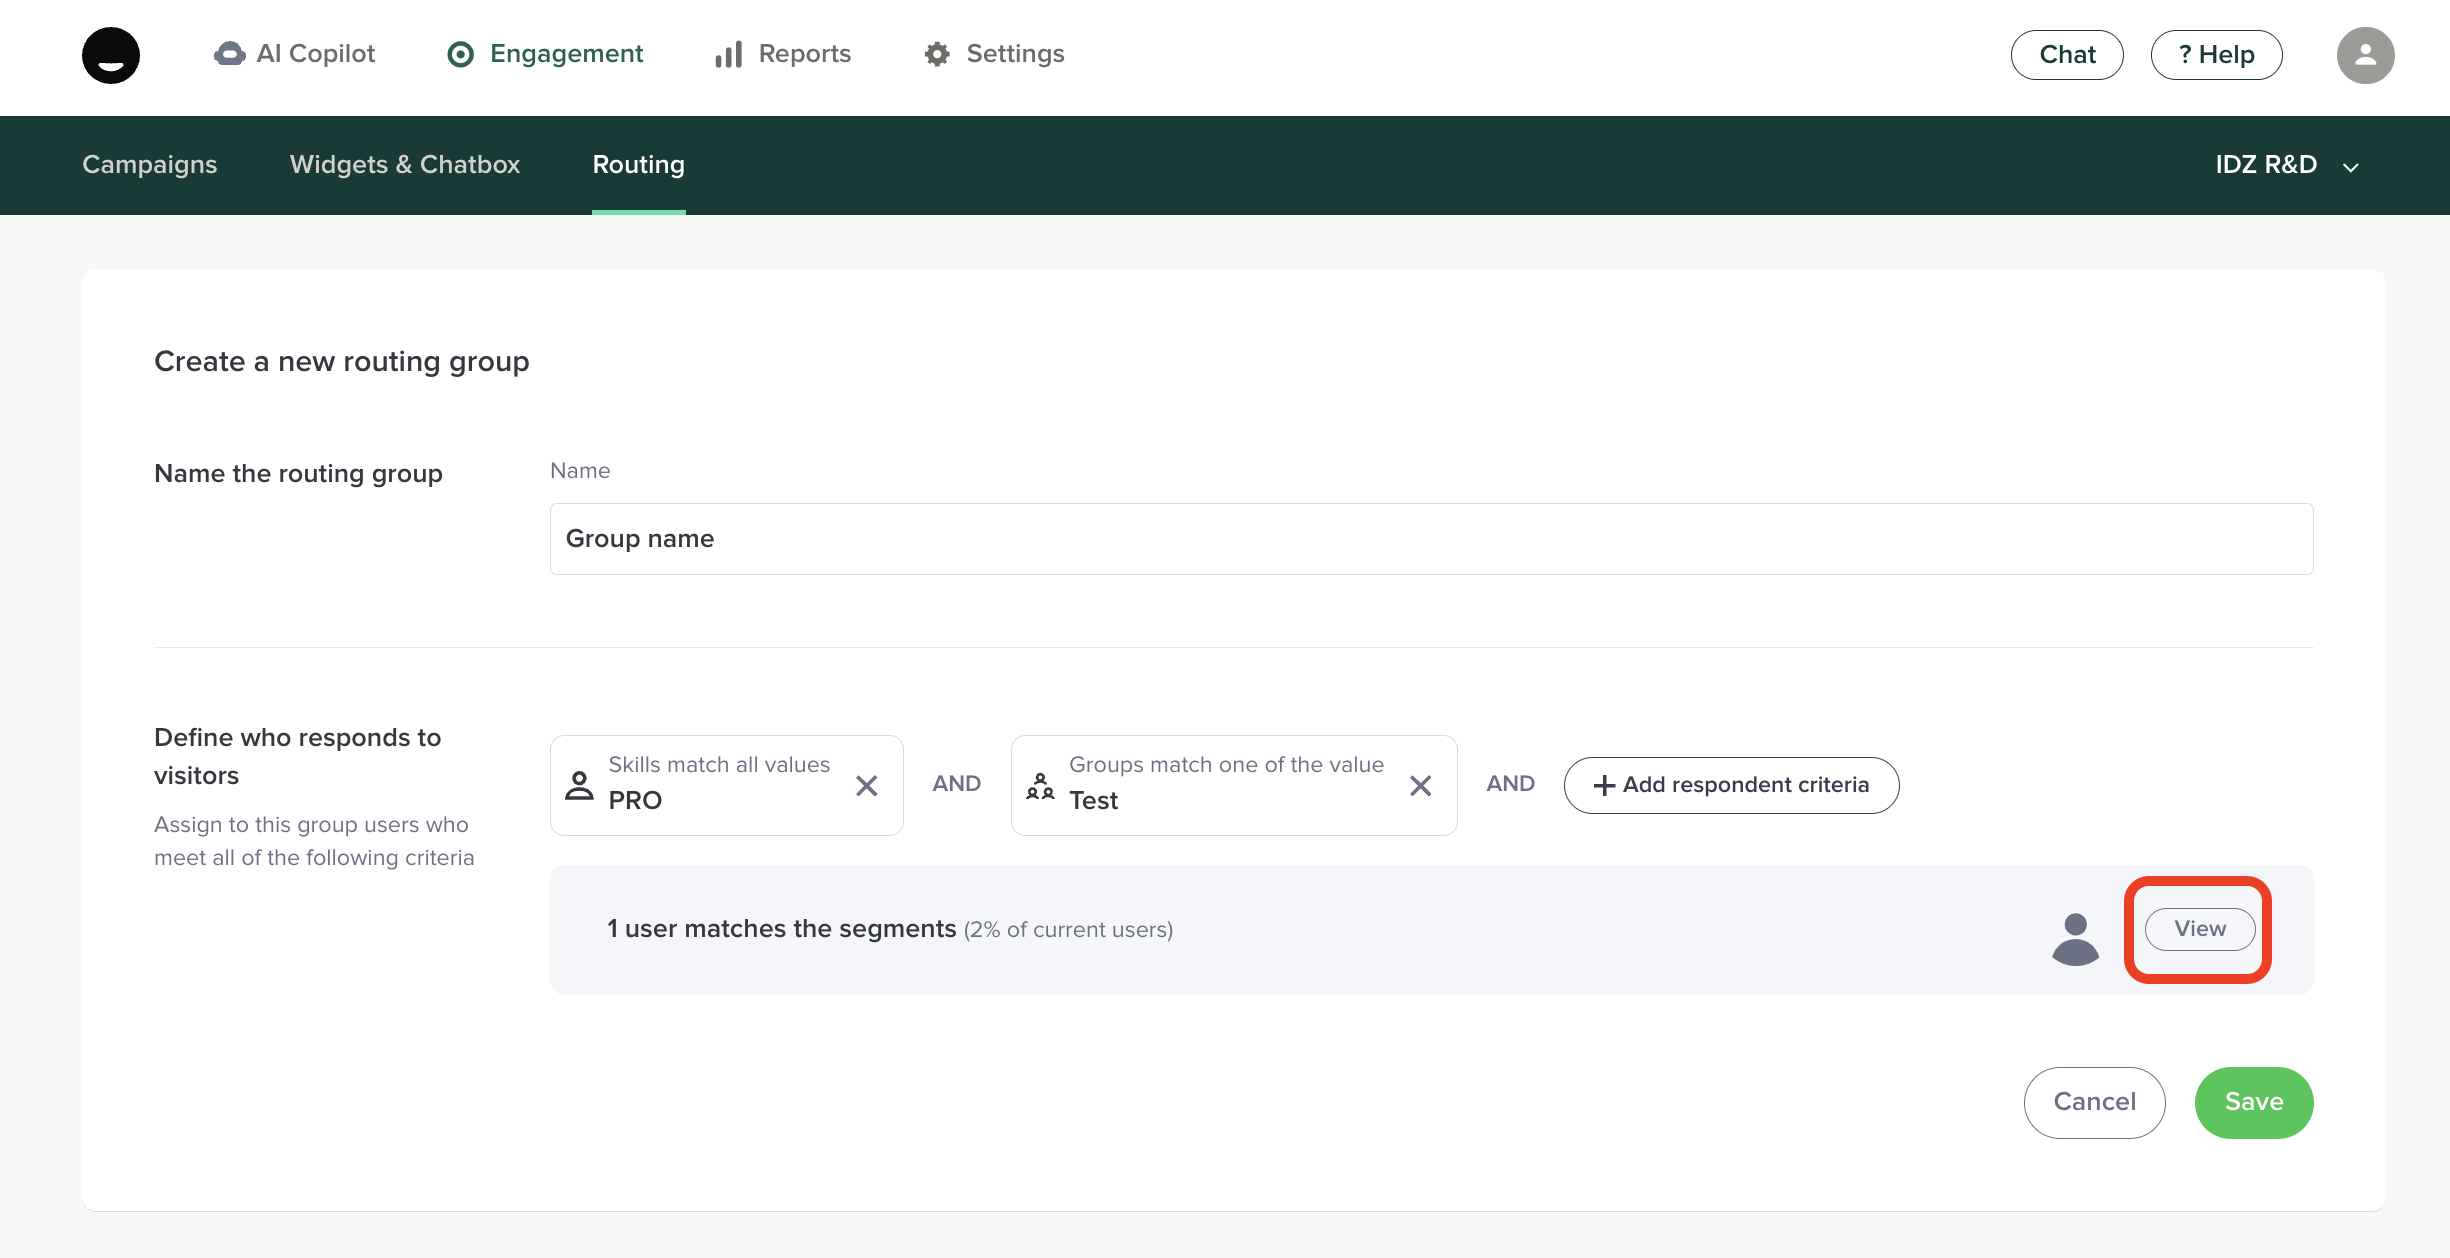Save the new routing group
2450x1258 pixels.
click(2253, 1102)
